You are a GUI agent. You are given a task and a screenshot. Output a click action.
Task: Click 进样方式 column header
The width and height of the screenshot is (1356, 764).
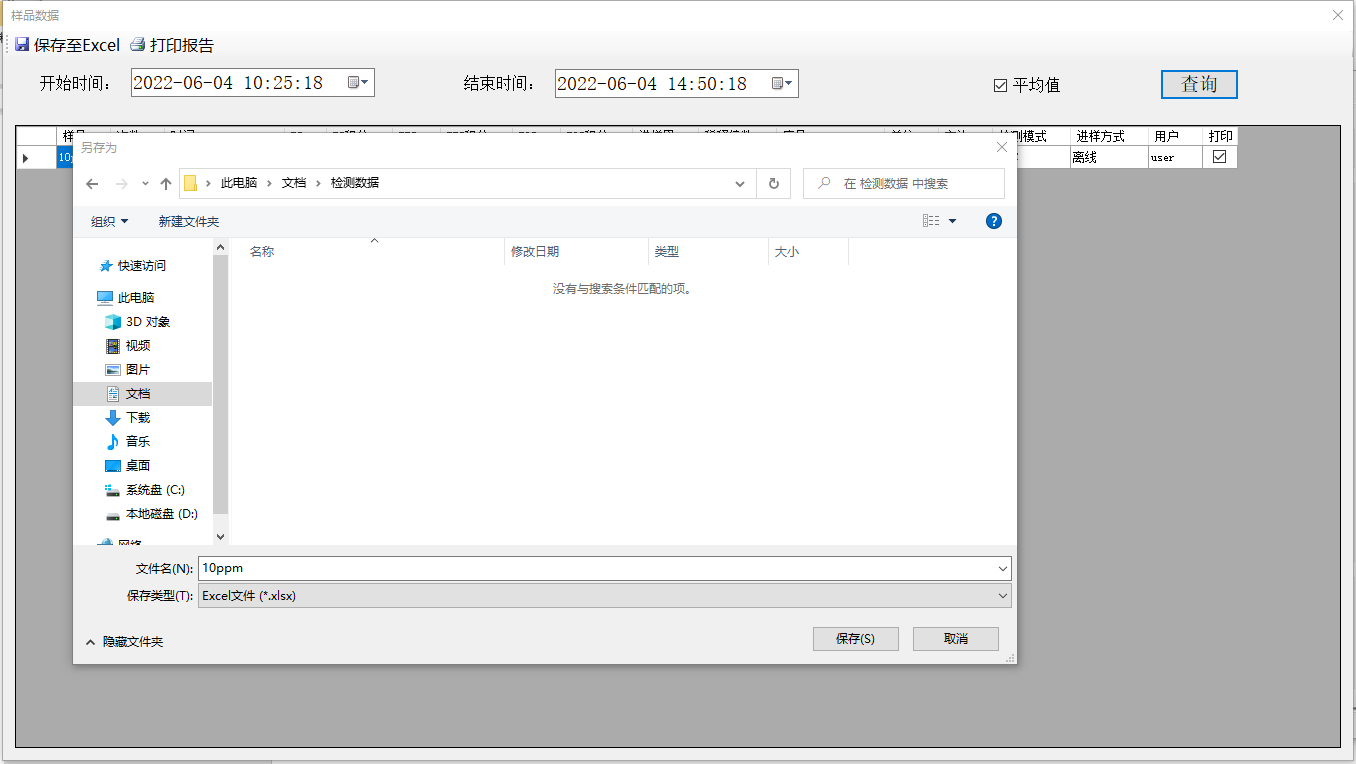coord(1109,136)
